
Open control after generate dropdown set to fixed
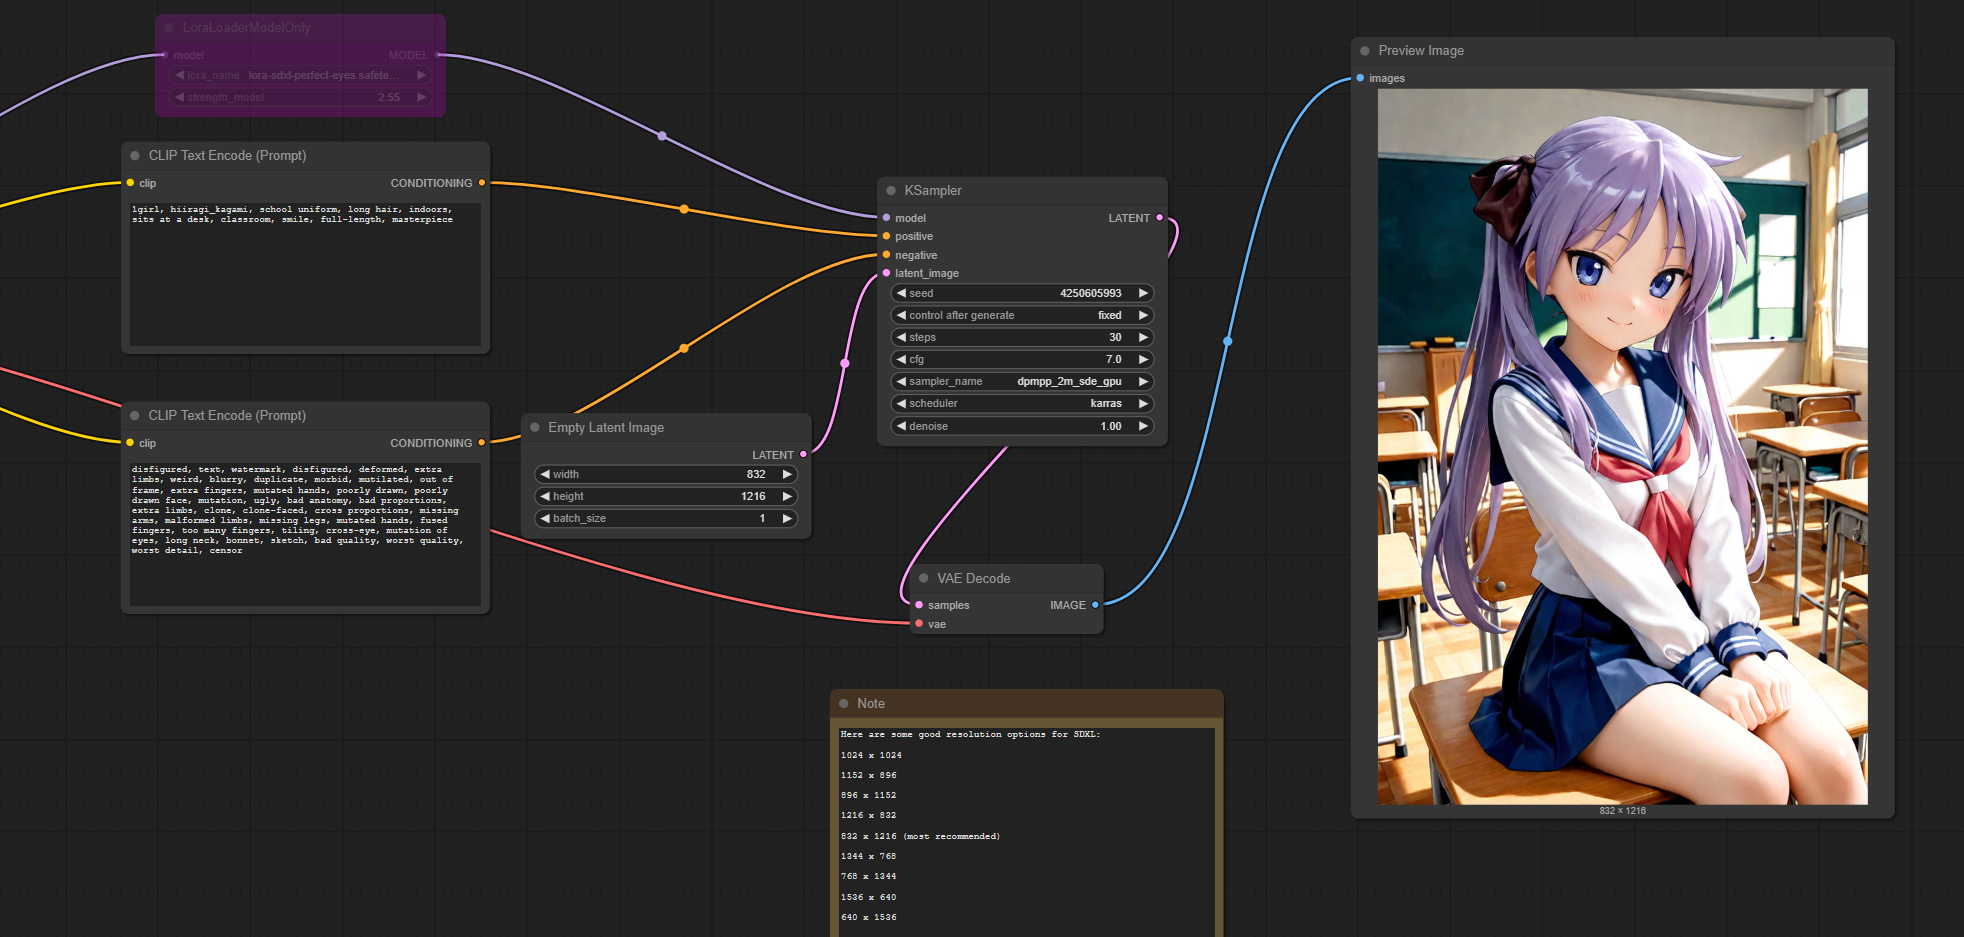1022,315
